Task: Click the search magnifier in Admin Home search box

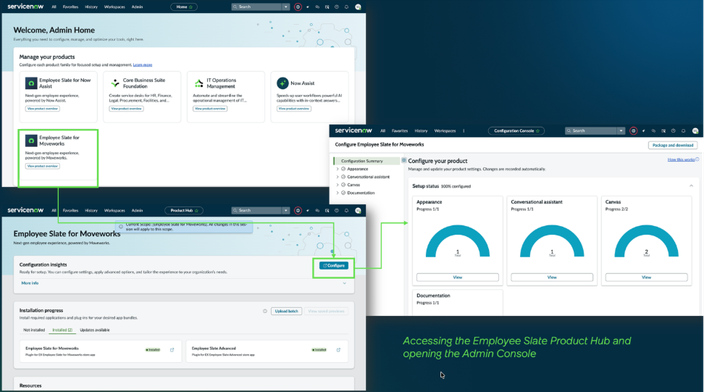Action: (235, 7)
